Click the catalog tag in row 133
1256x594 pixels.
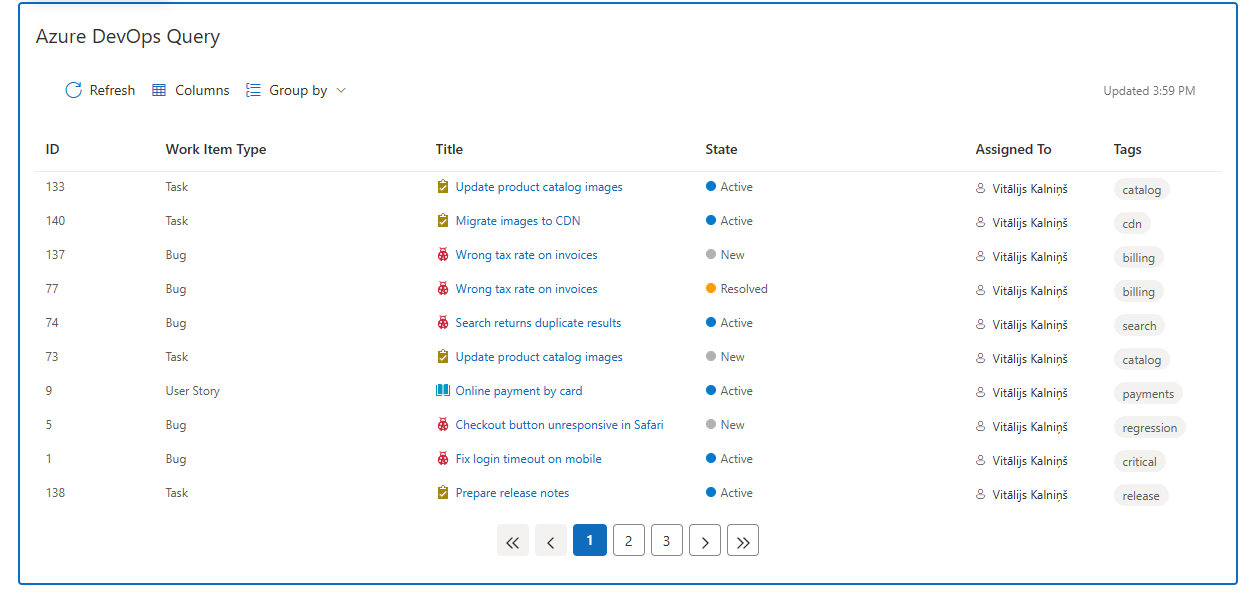click(1142, 190)
